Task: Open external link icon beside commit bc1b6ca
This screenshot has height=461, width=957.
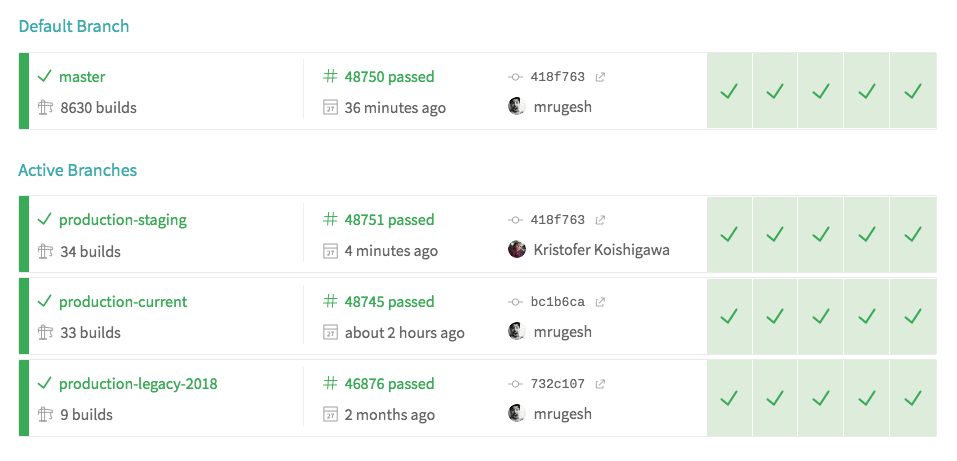Action: tap(600, 302)
